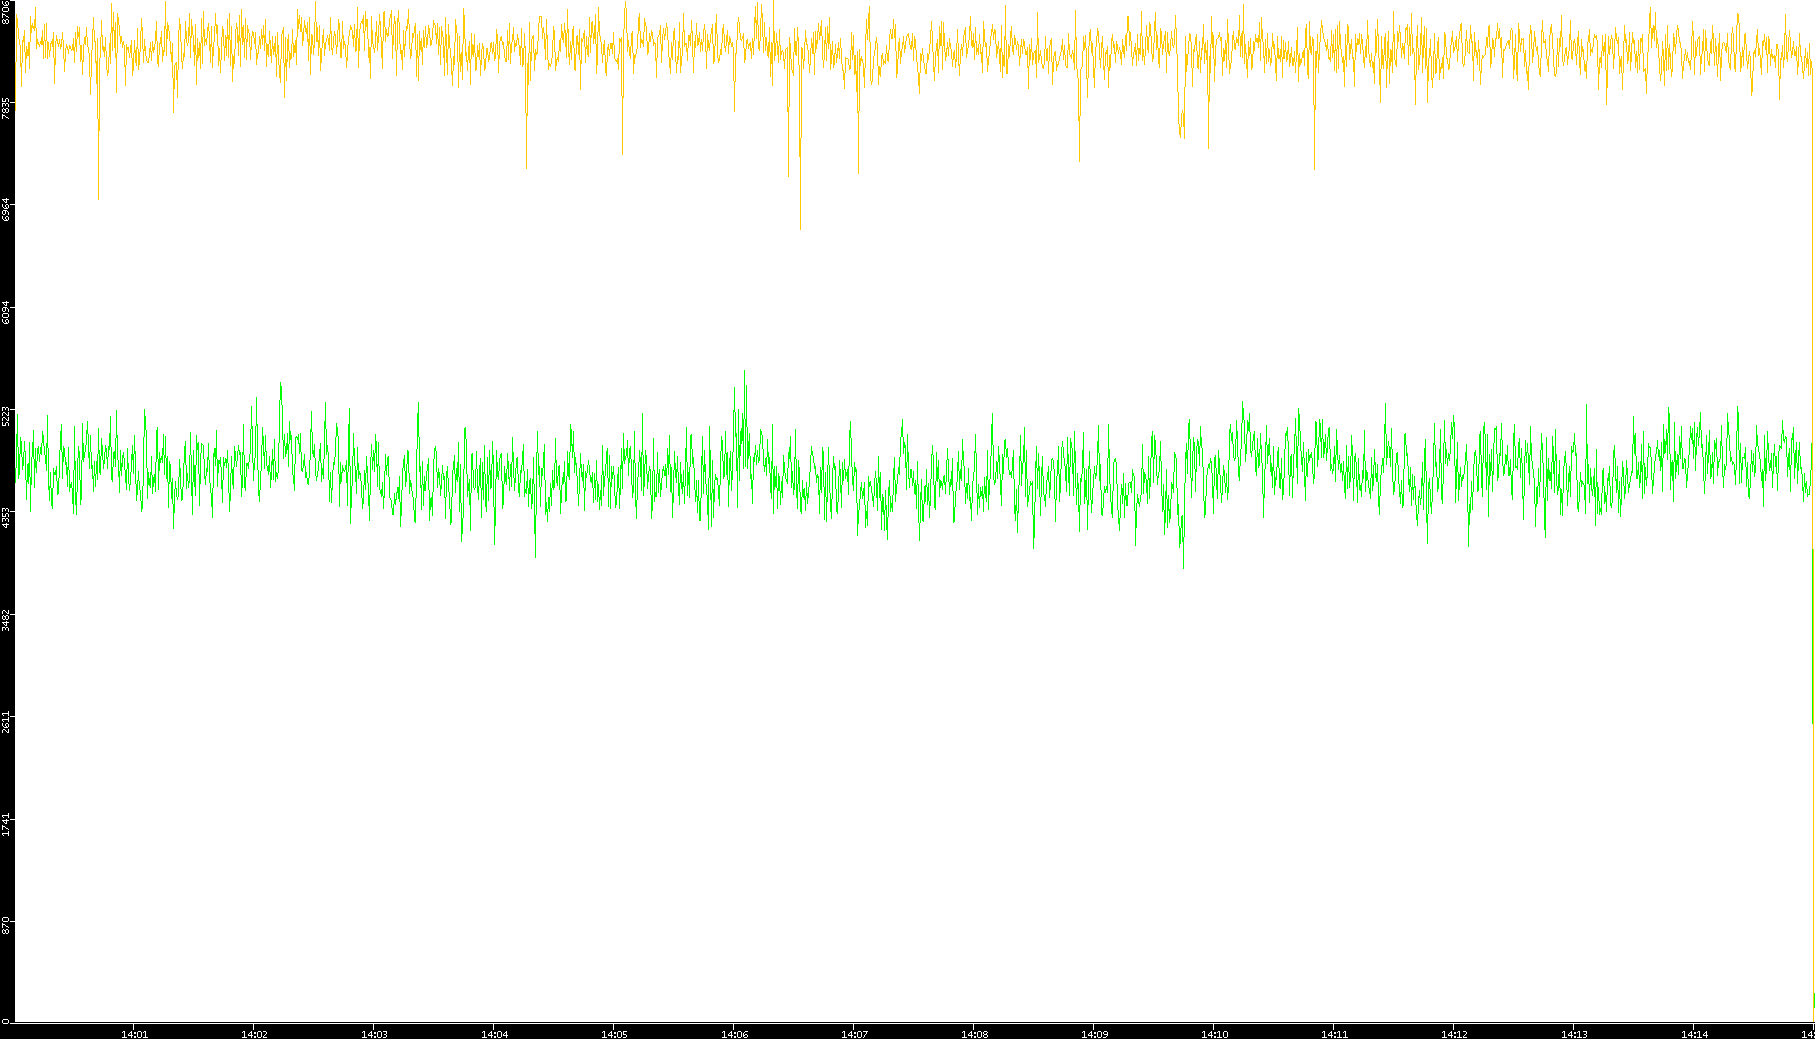Select the 14:03 time label

[375, 1034]
